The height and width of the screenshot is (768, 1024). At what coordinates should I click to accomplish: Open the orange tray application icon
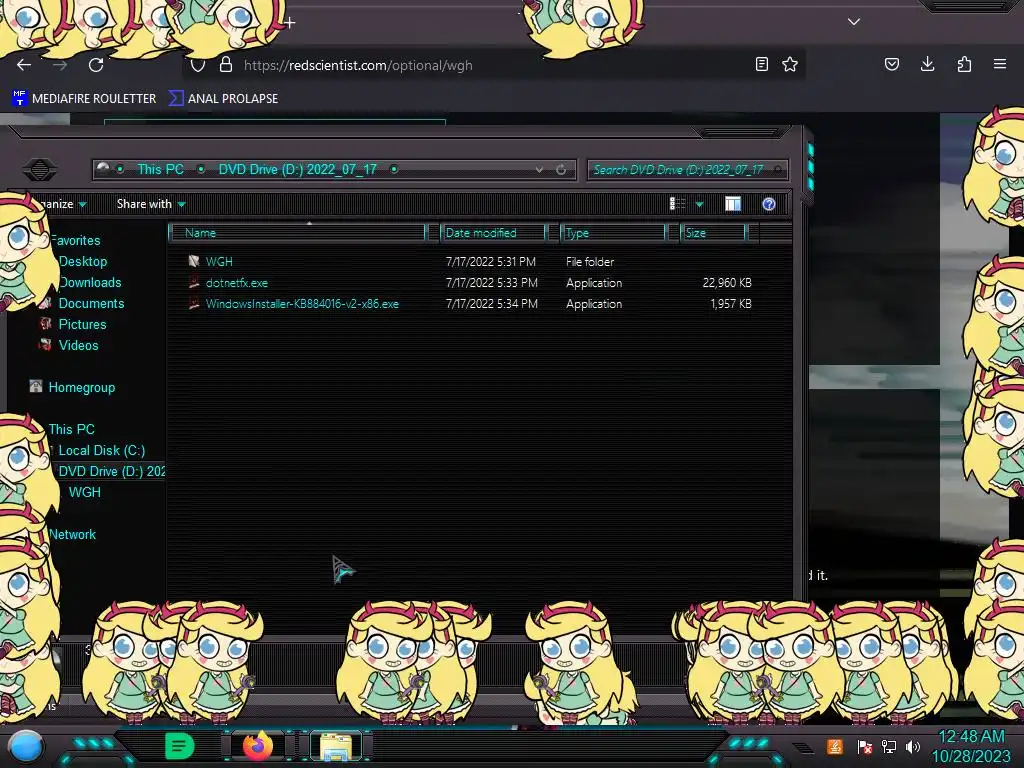point(835,746)
